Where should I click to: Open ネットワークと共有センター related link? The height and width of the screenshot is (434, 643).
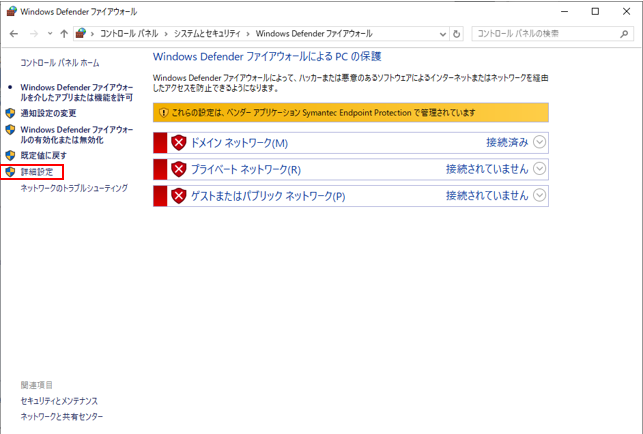point(62,416)
